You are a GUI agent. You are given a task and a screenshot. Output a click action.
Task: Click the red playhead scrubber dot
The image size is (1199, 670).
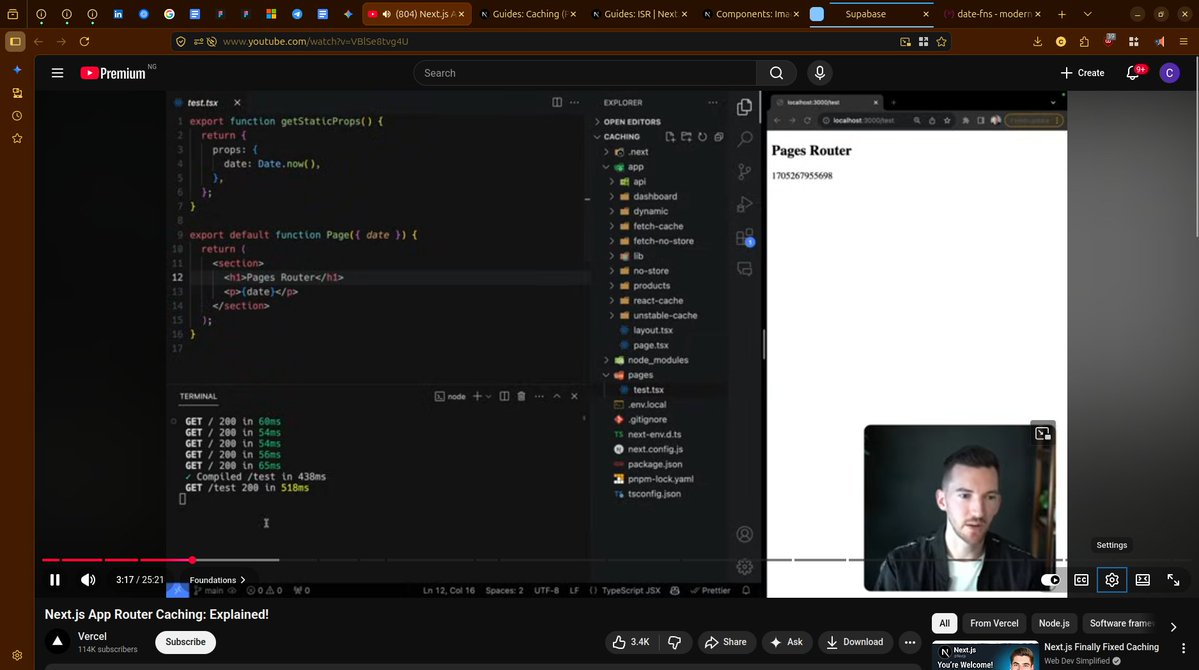(x=192, y=560)
